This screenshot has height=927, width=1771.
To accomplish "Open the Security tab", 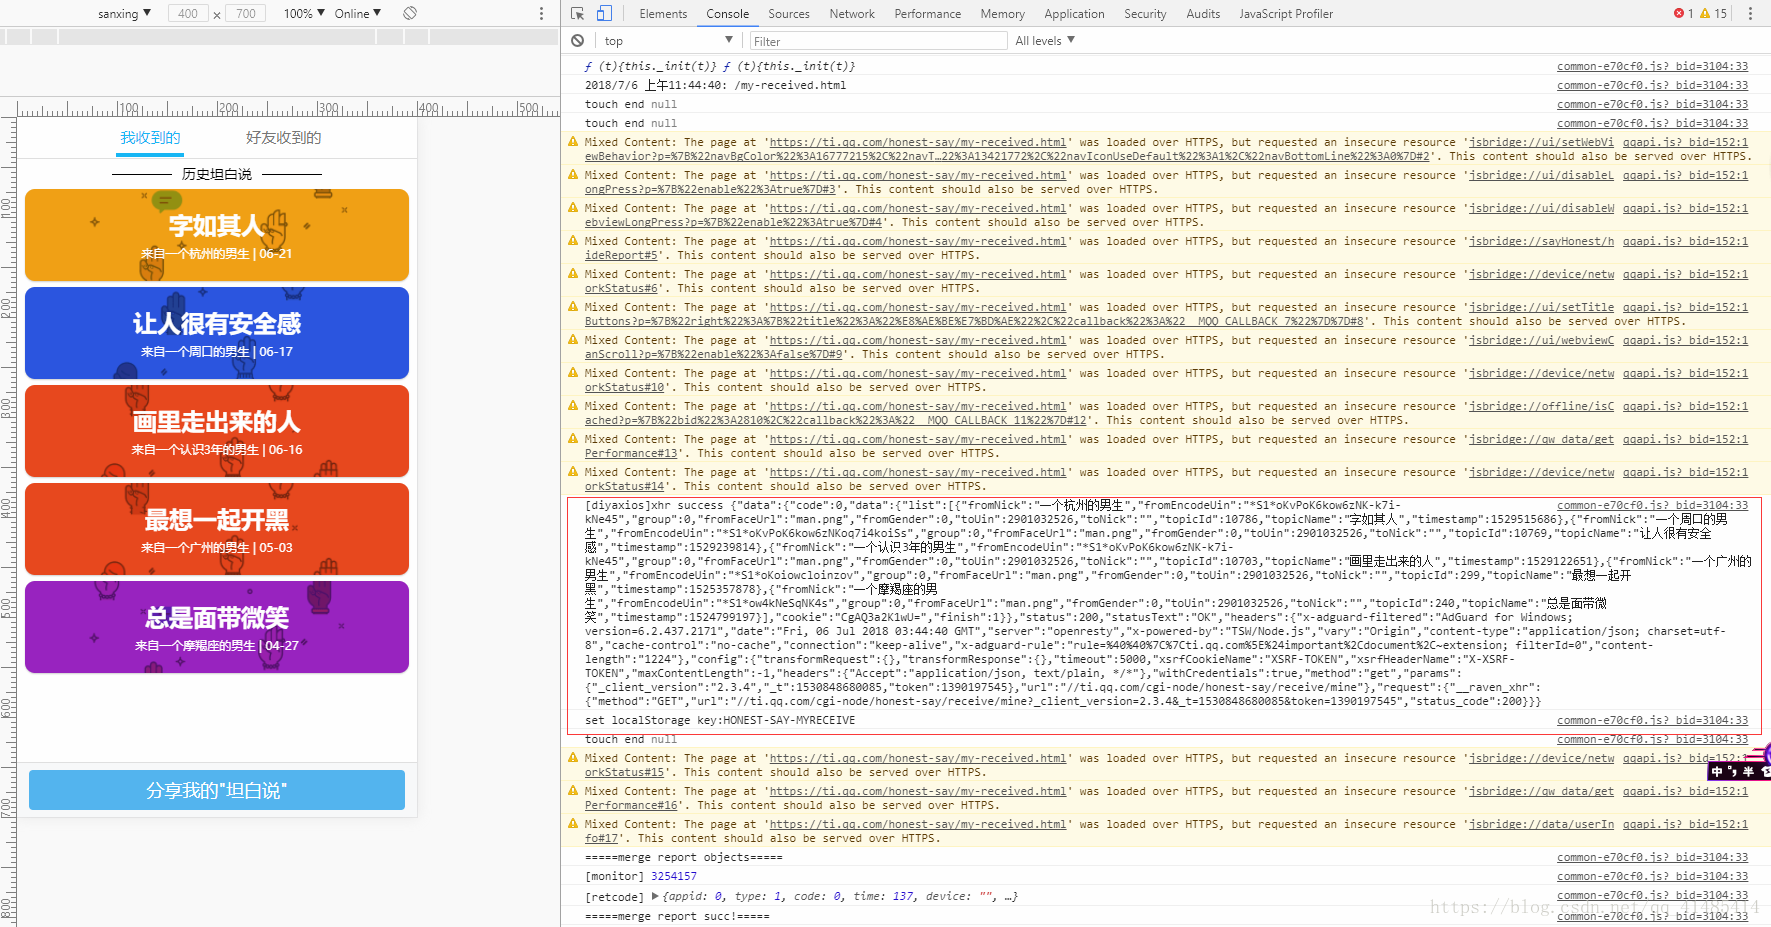I will (x=1145, y=14).
